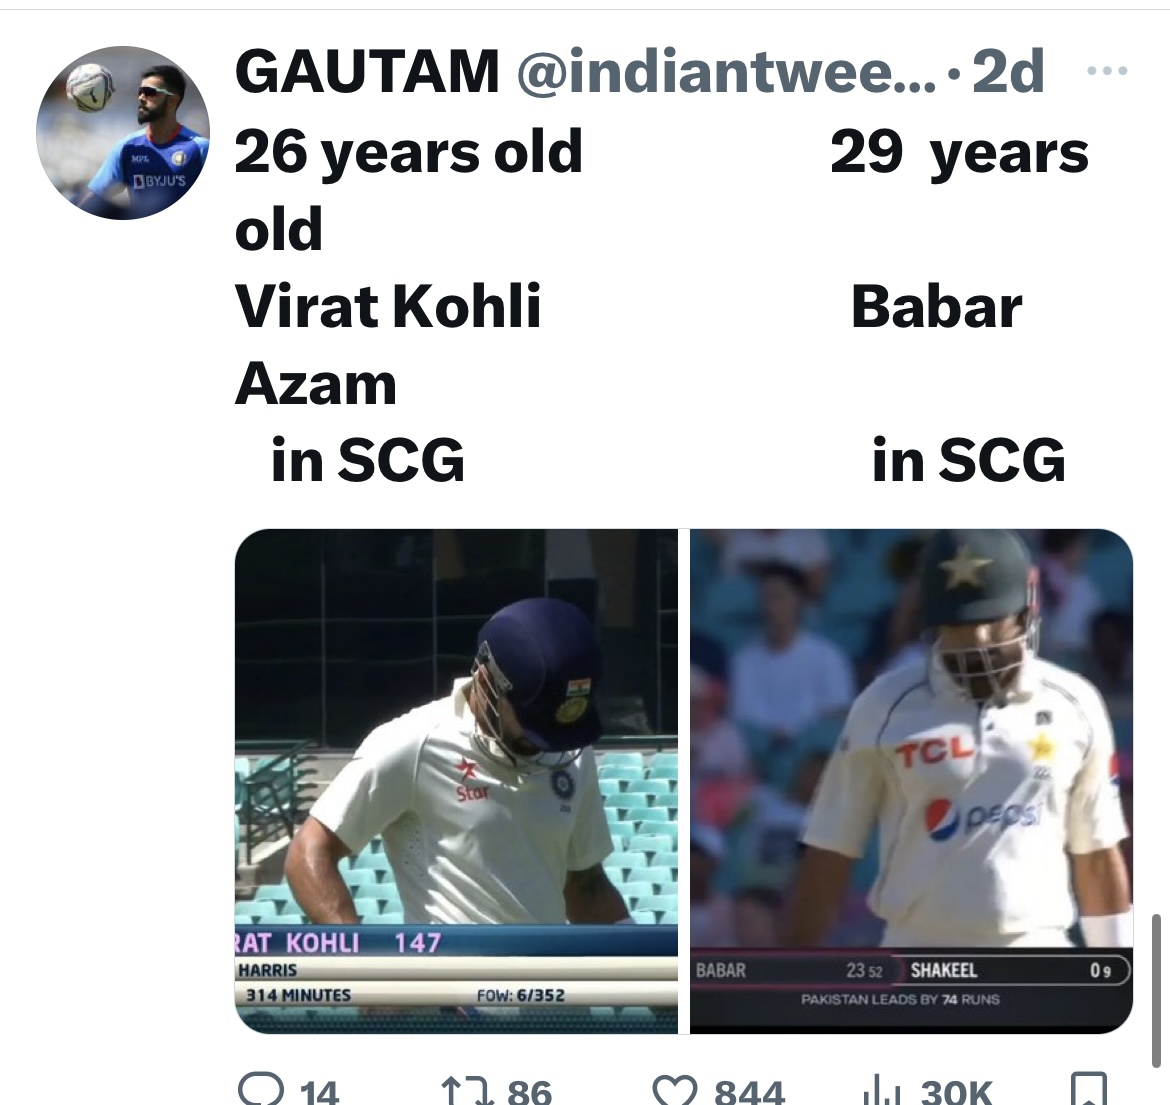The height and width of the screenshot is (1105, 1170).
Task: Click the 2d timestamp of the tweet
Action: click(1008, 72)
